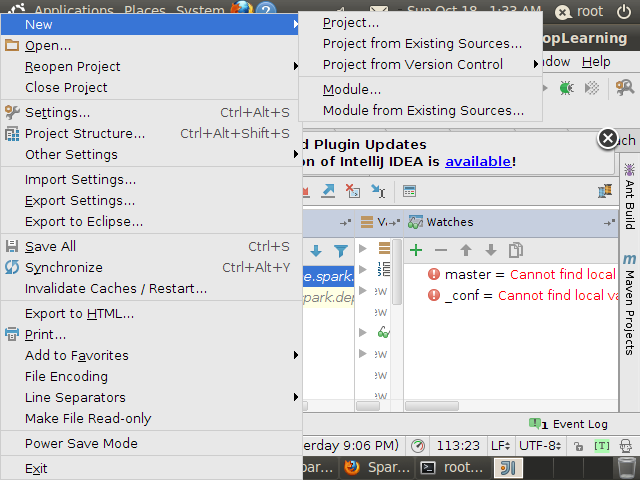Open Settings... from the File menu

point(151,113)
